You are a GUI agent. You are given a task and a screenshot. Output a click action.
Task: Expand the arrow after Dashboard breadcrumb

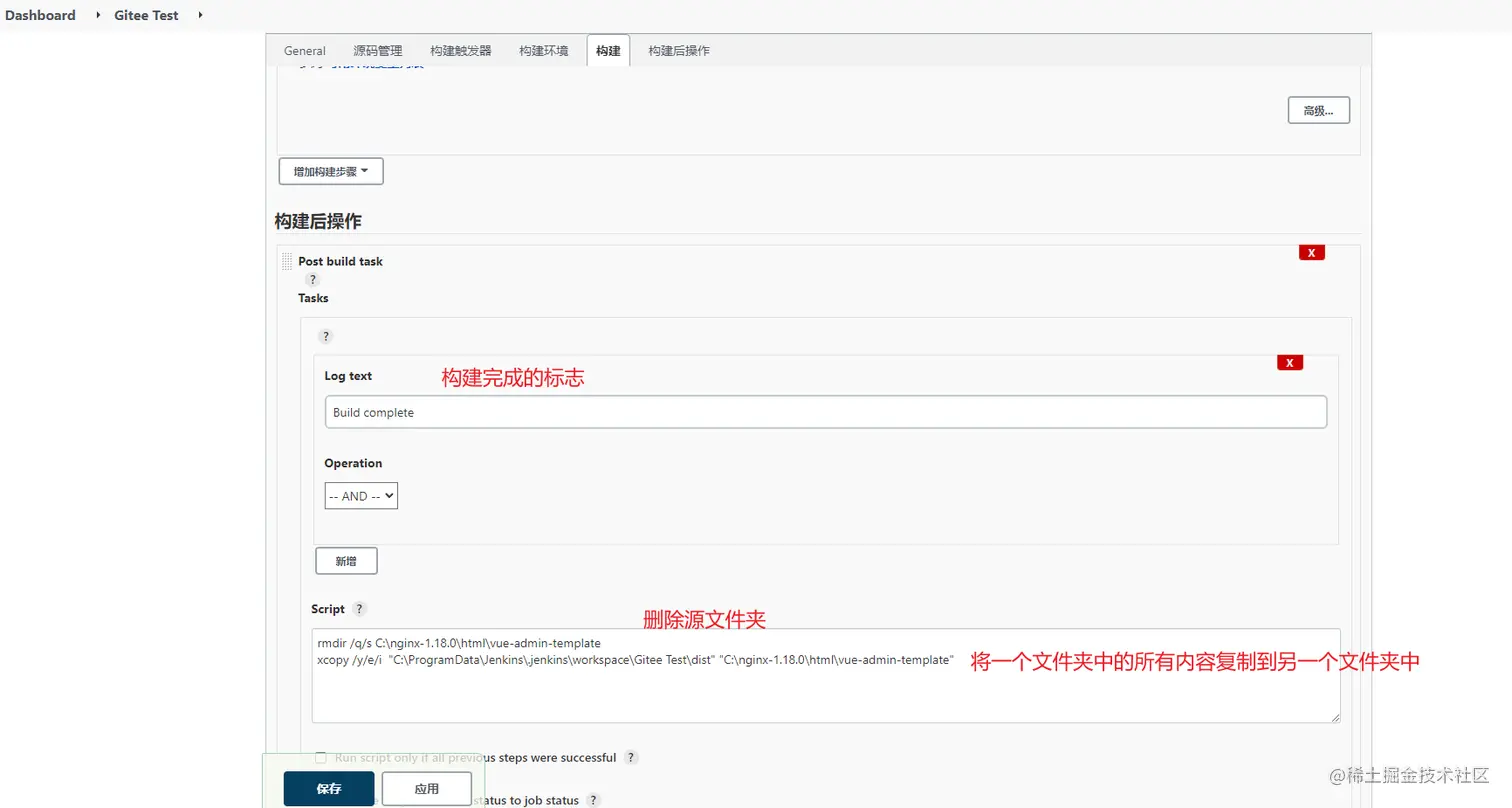pos(98,15)
